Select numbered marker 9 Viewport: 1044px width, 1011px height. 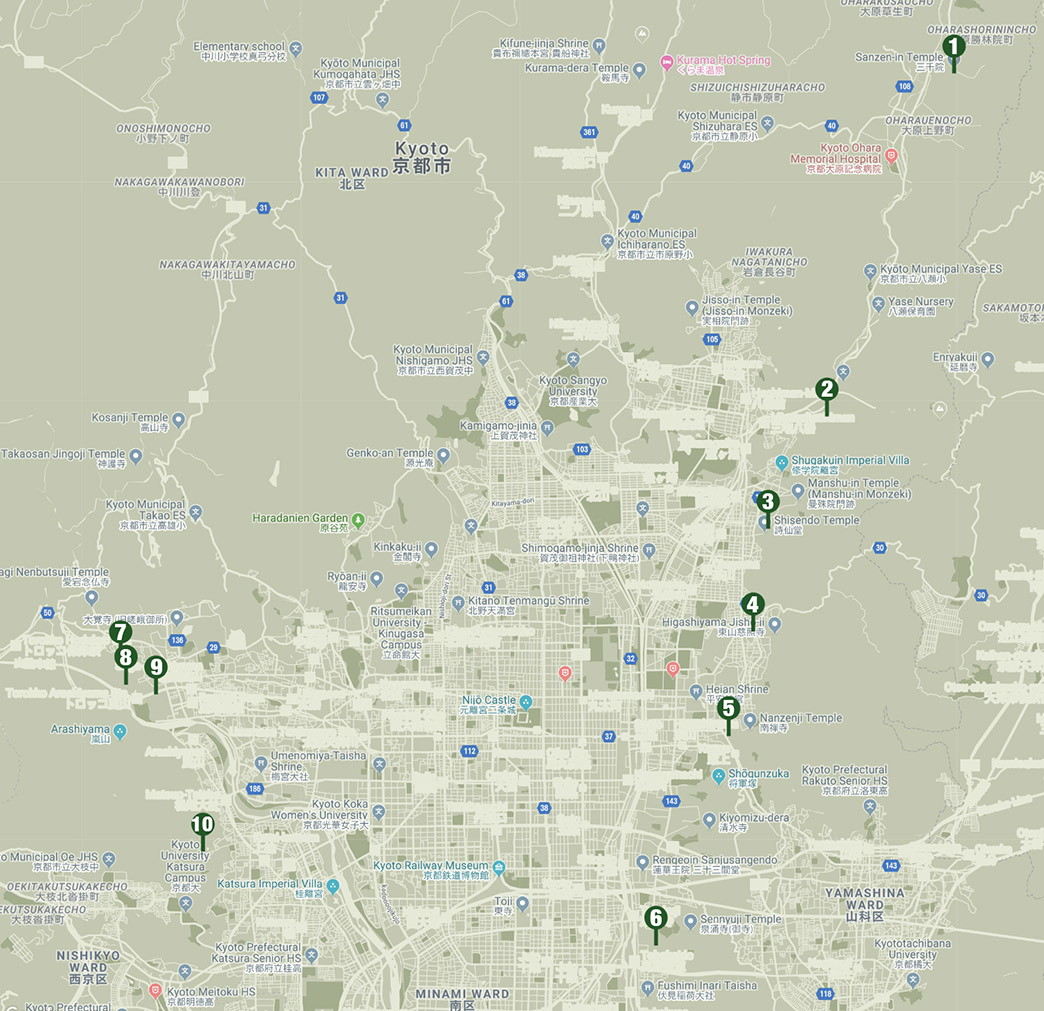tap(156, 667)
